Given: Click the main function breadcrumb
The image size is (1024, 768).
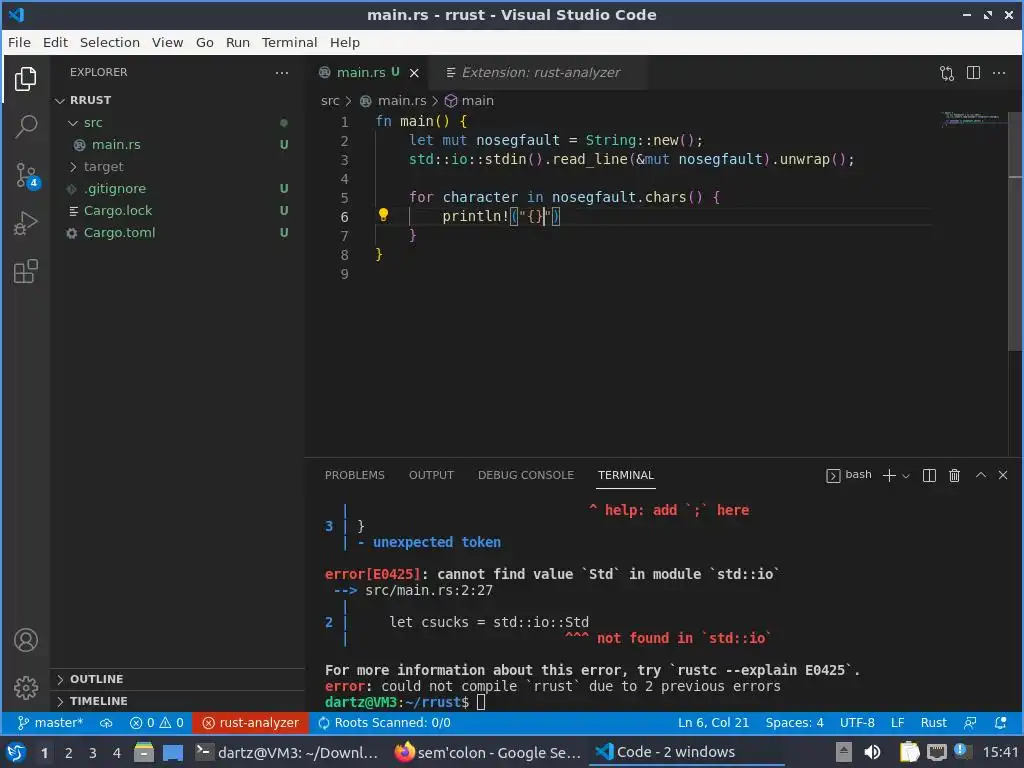Looking at the screenshot, I should pyautogui.click(x=469, y=101).
